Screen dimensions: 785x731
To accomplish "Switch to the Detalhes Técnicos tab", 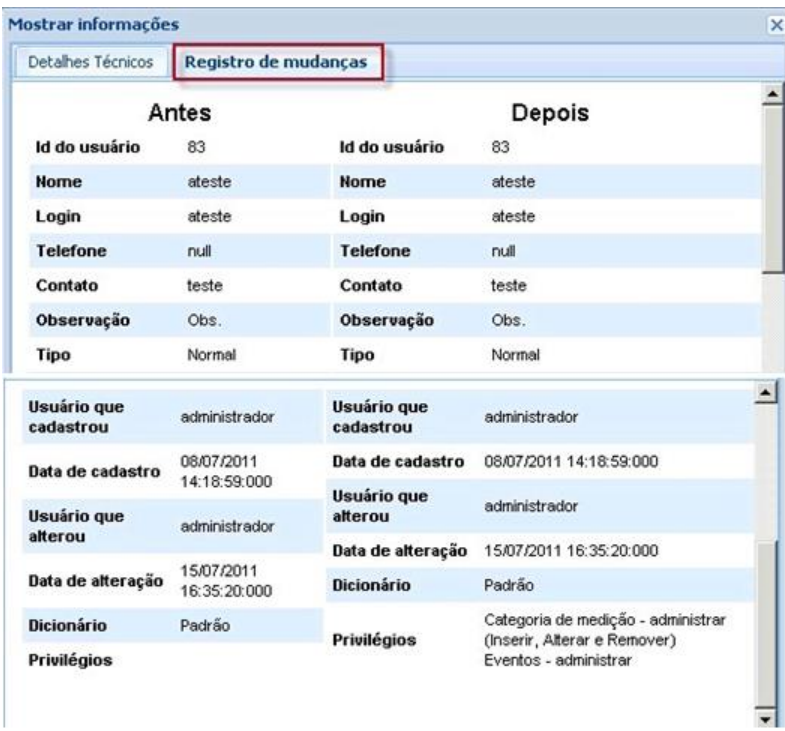I will (90, 62).
